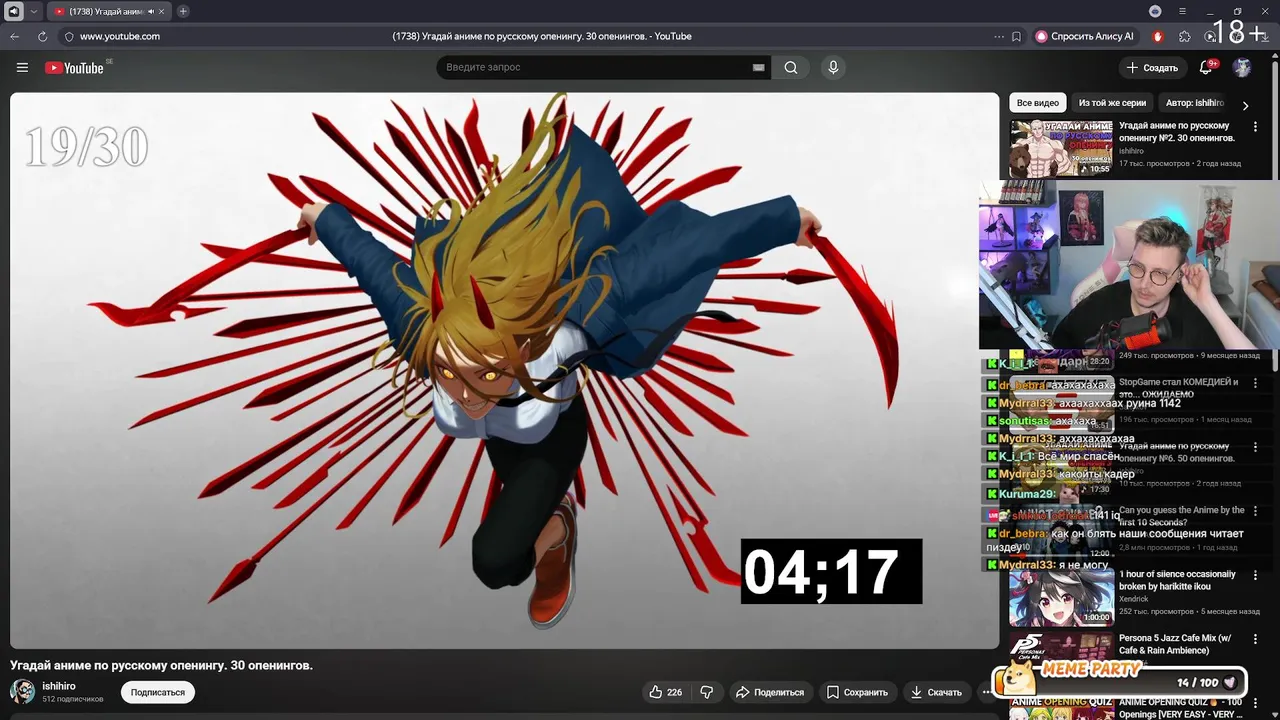1280x720 pixels.
Task: Open the YouTube hamburger guide menu
Action: click(x=22, y=67)
